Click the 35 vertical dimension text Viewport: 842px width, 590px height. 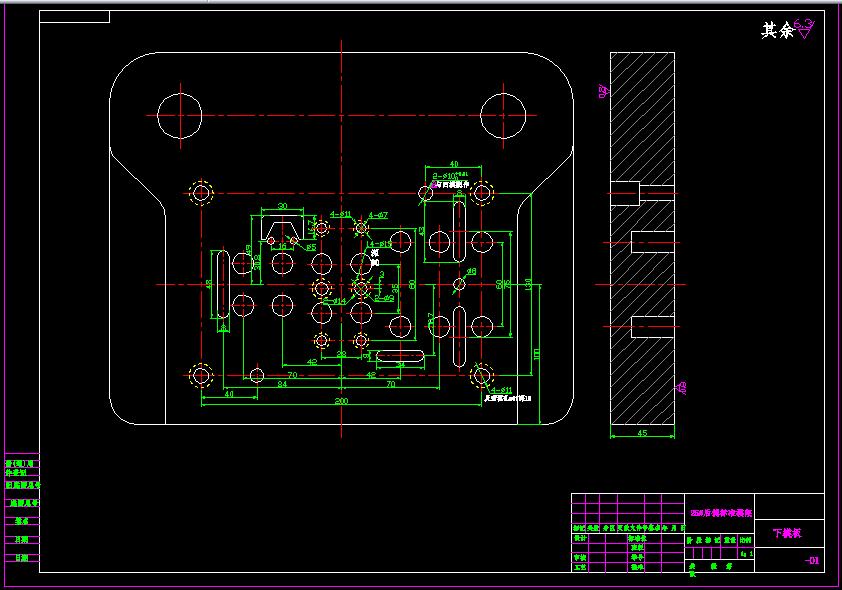coord(396,288)
